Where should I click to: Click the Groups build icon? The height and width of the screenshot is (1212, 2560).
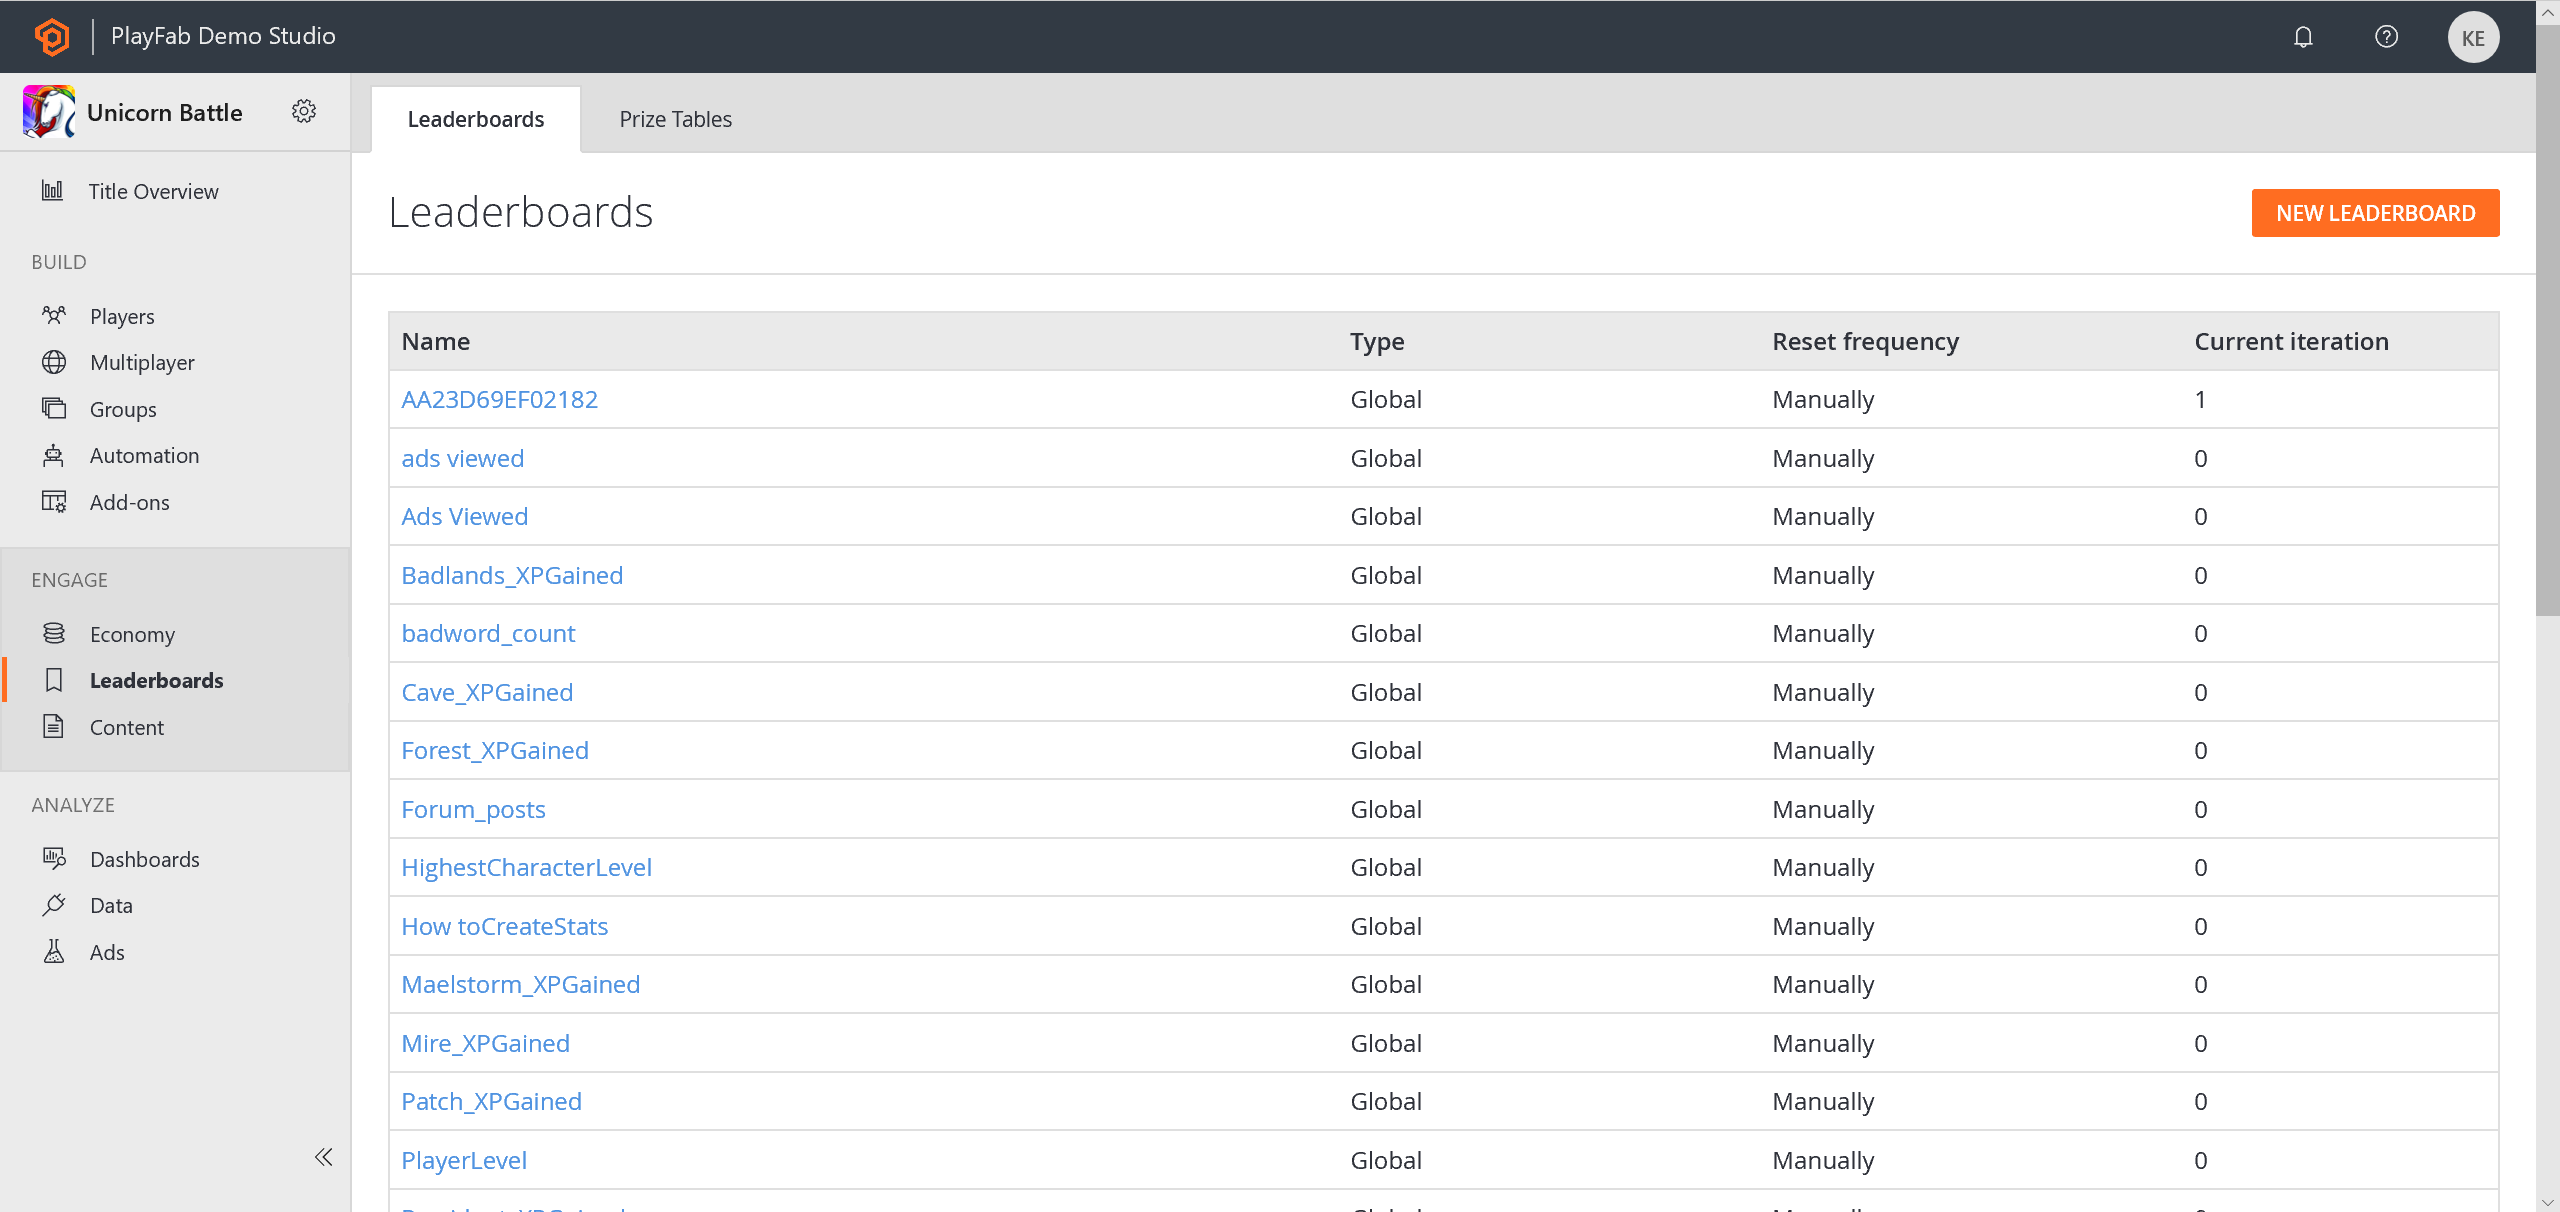click(x=54, y=408)
